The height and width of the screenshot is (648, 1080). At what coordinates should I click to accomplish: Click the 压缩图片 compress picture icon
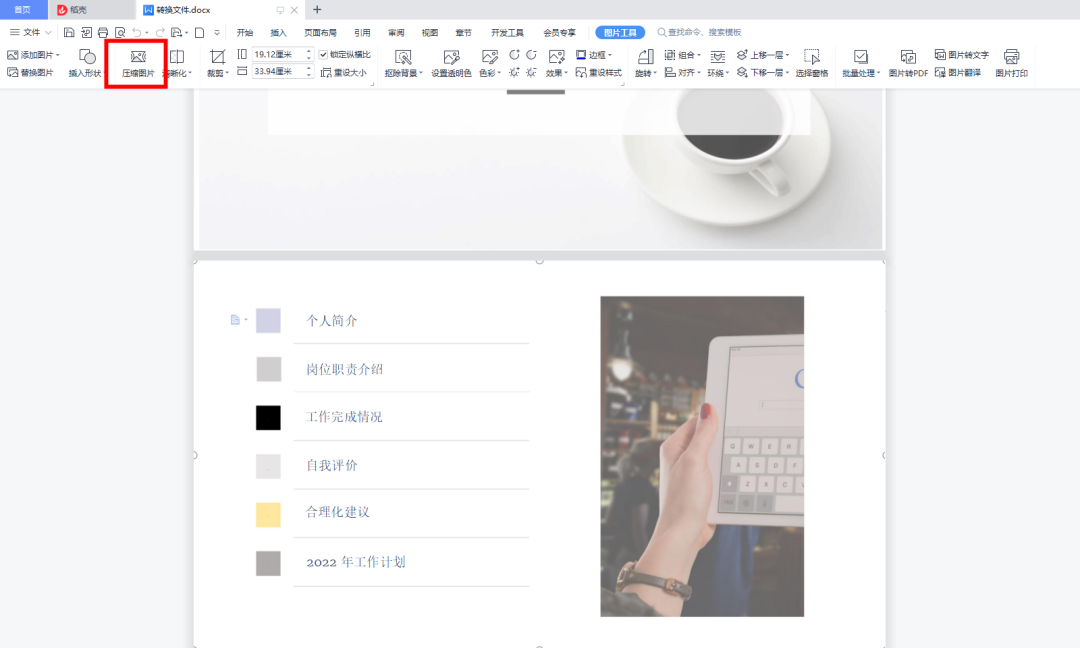coord(138,57)
